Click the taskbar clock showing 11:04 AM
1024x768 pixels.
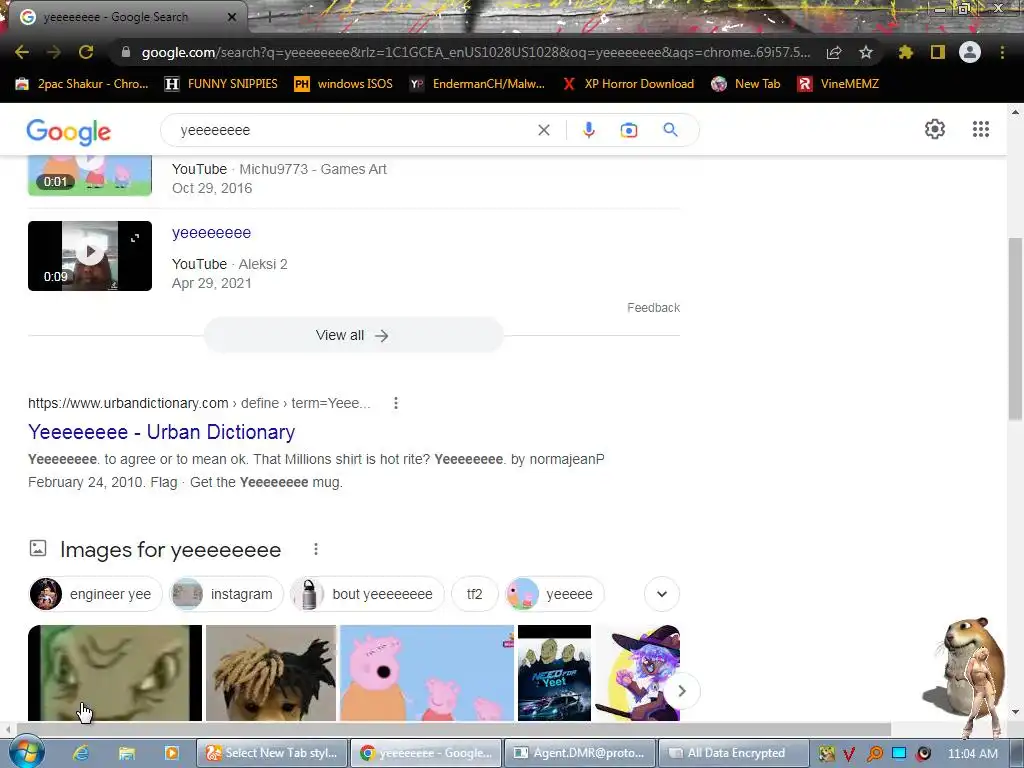pyautogui.click(x=972, y=754)
